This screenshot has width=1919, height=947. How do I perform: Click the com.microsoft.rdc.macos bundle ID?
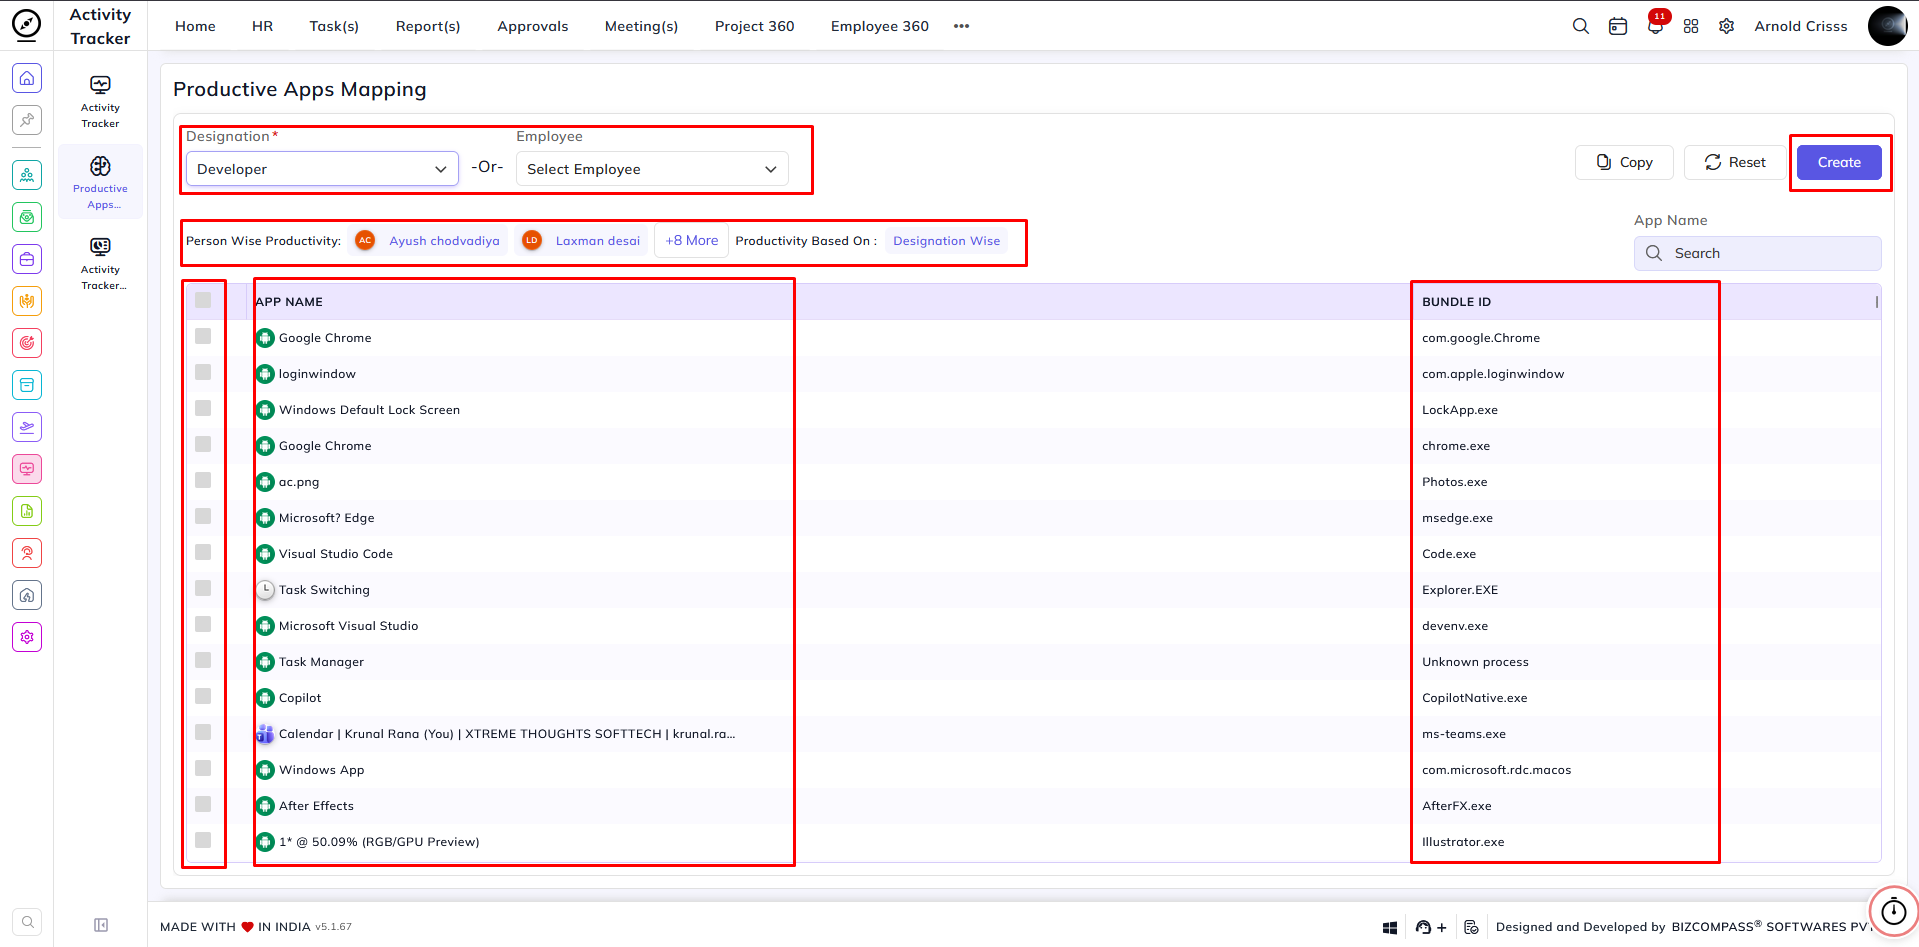coord(1496,770)
